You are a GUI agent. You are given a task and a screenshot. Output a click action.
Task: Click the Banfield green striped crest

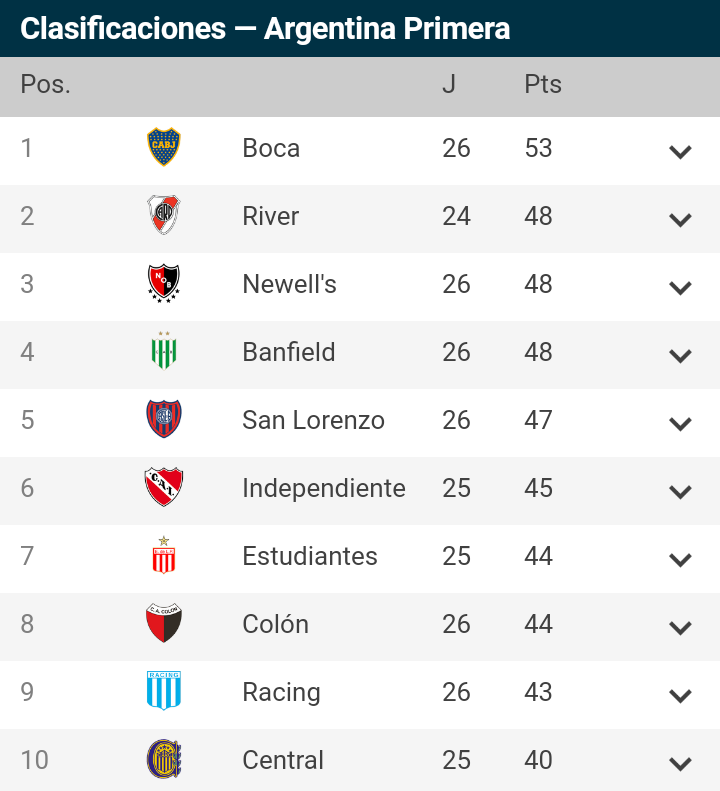point(163,351)
